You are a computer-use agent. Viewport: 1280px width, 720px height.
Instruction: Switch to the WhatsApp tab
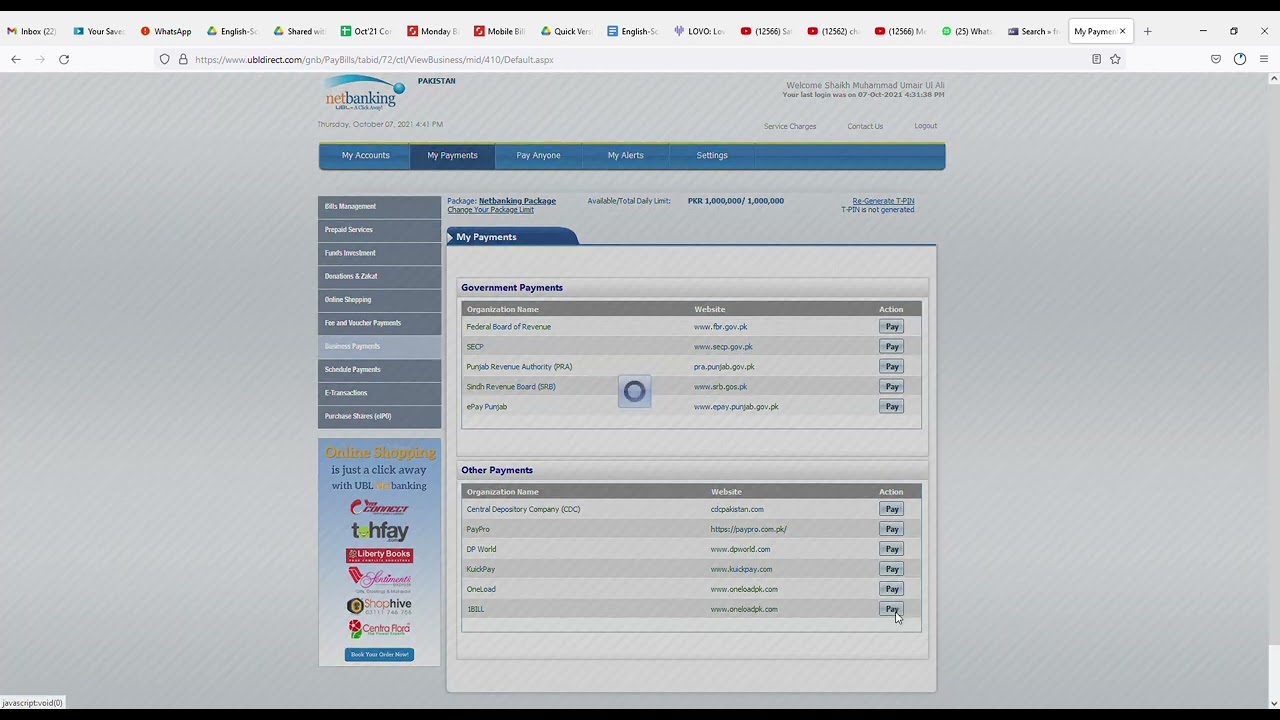click(166, 31)
